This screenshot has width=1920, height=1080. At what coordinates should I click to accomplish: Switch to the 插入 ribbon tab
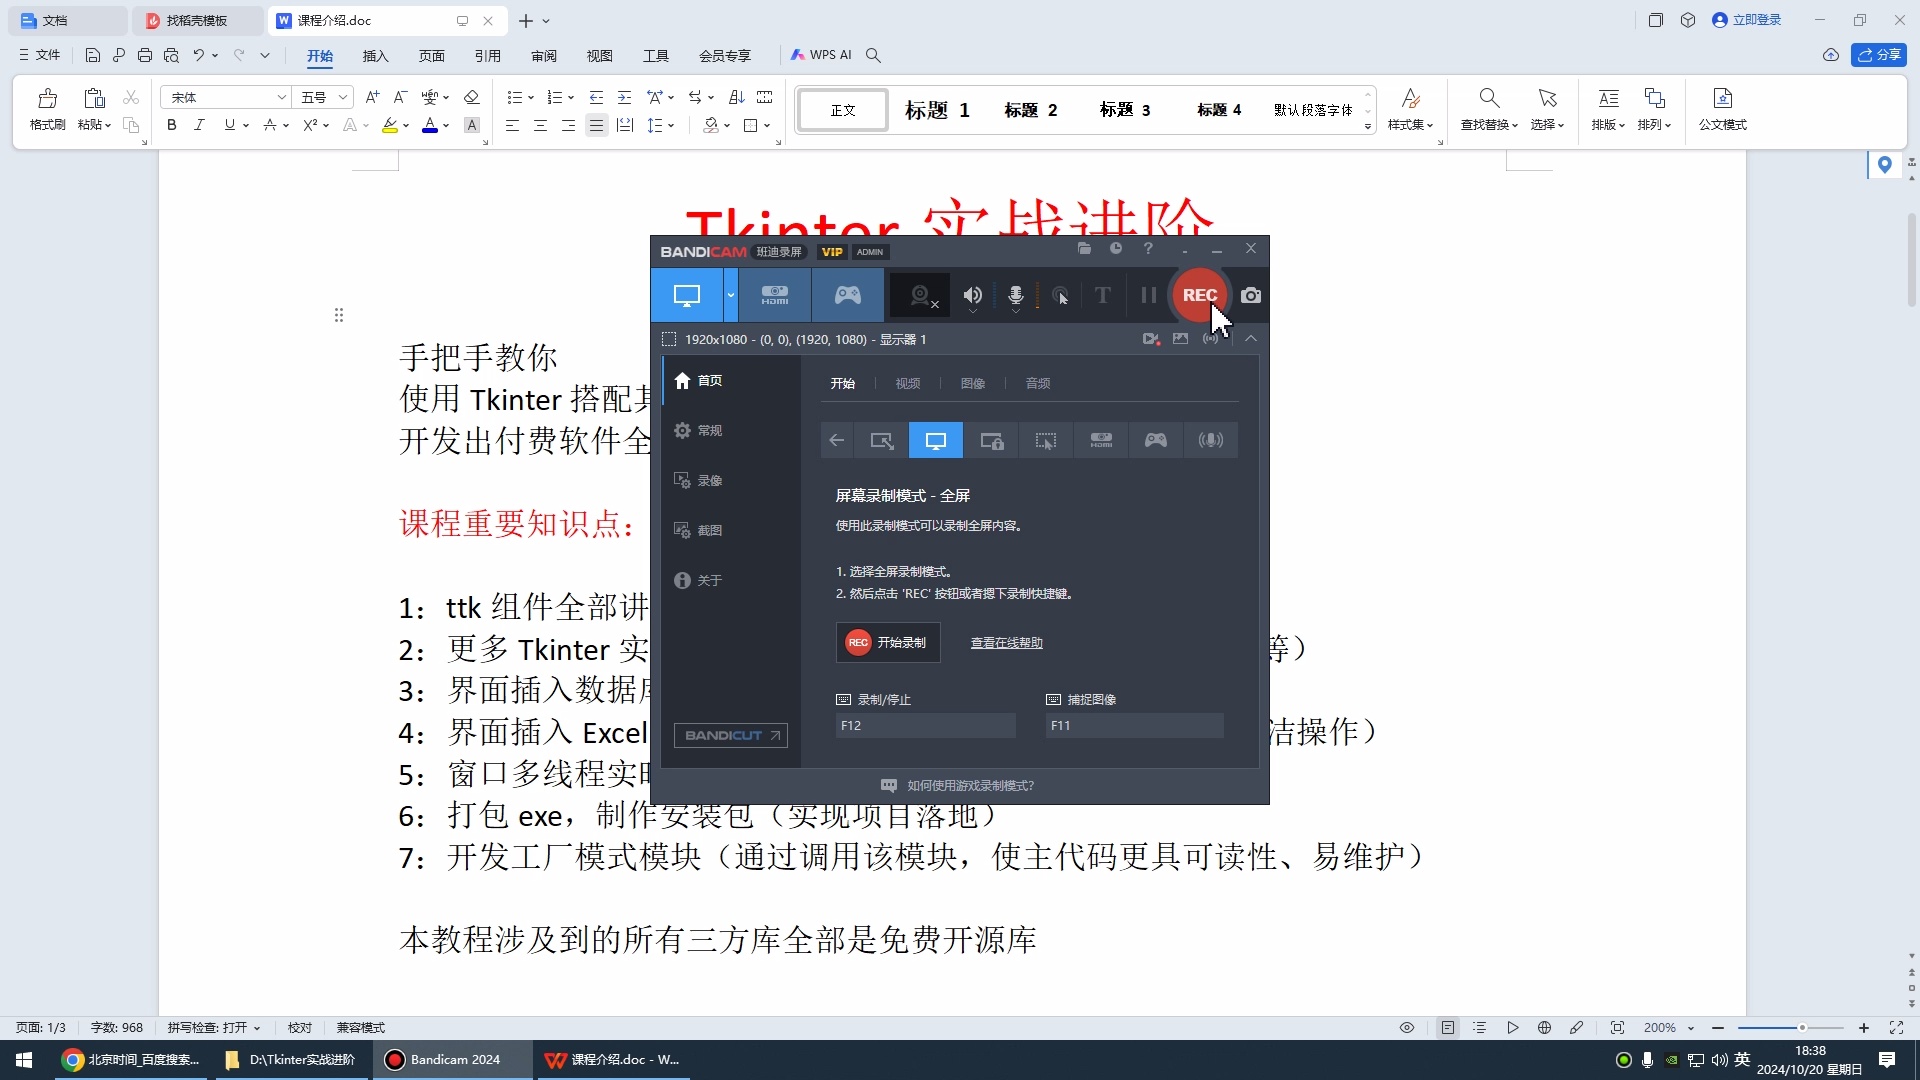pyautogui.click(x=375, y=56)
